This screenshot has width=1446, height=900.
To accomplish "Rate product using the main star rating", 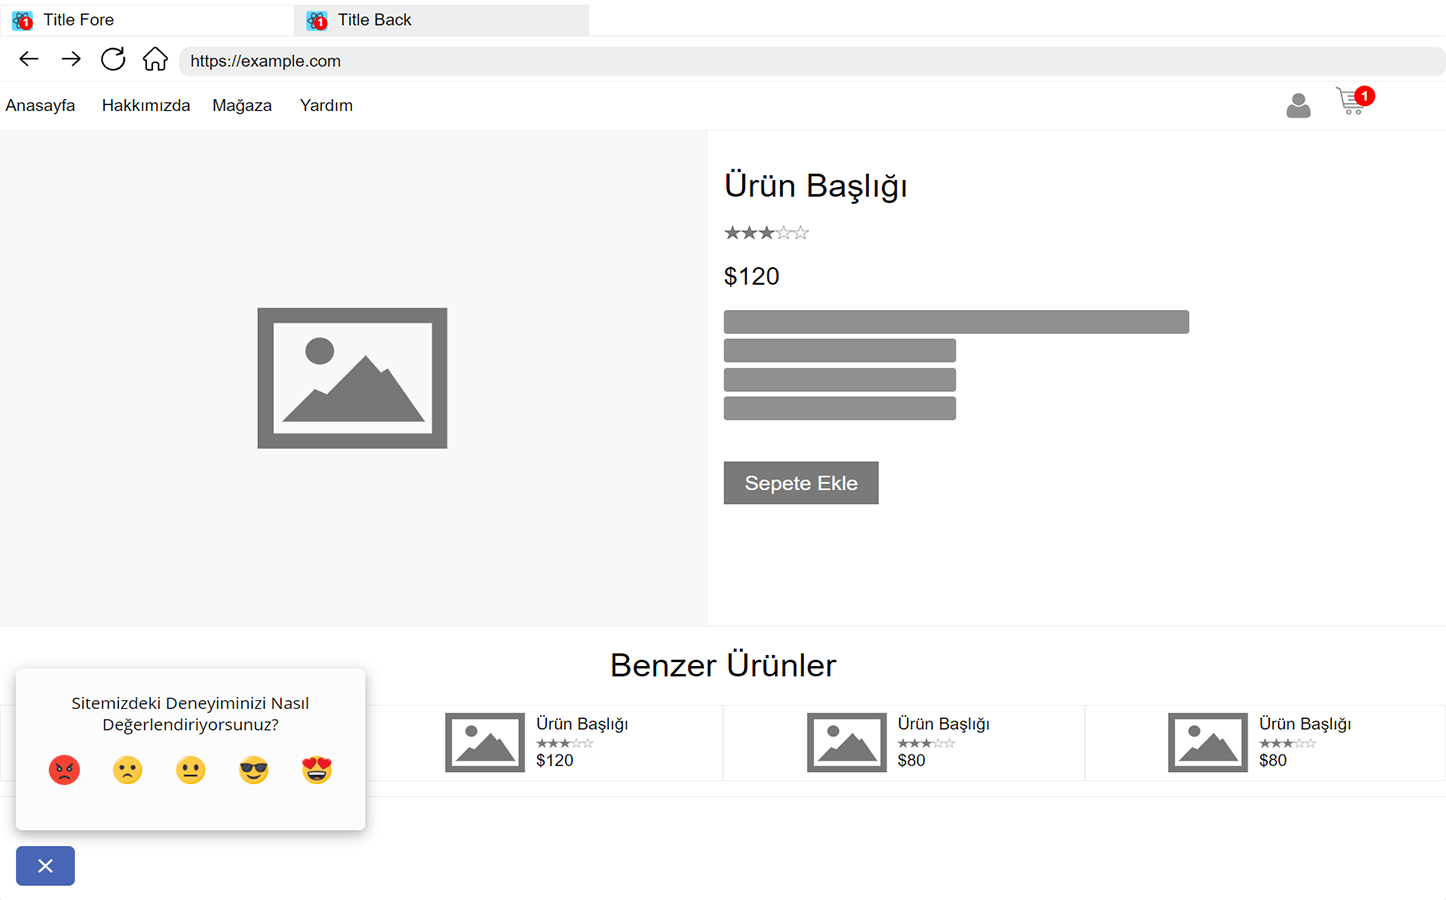I will (766, 233).
